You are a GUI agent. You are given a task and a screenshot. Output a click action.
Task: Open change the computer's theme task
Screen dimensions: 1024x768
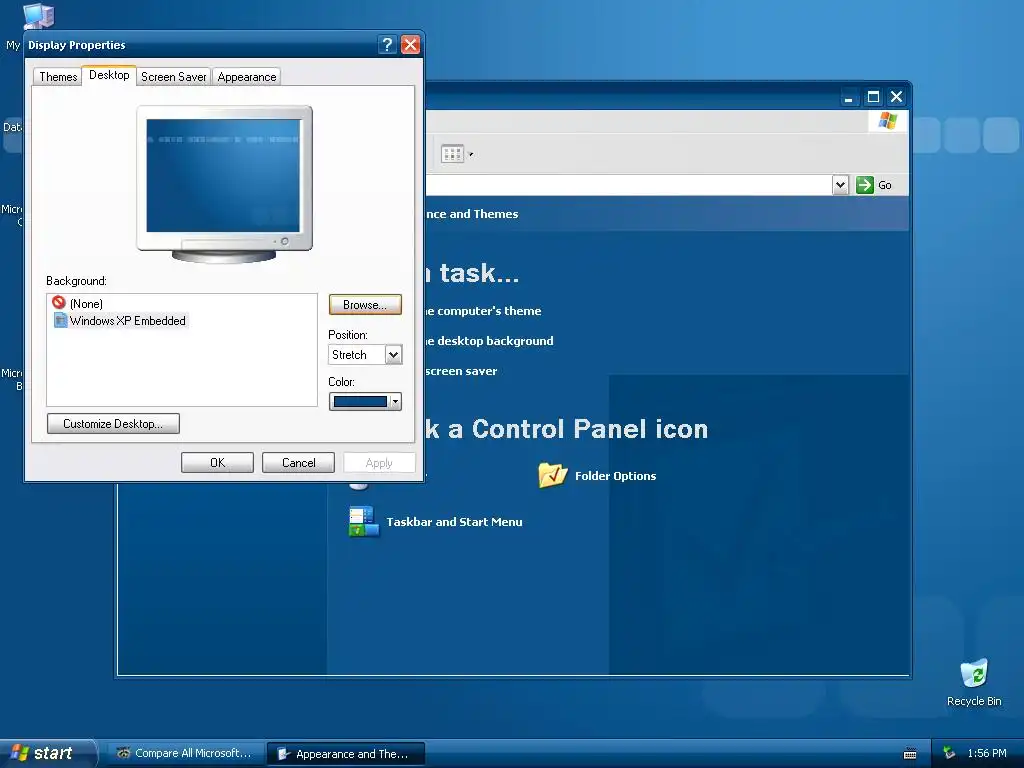tap(483, 311)
